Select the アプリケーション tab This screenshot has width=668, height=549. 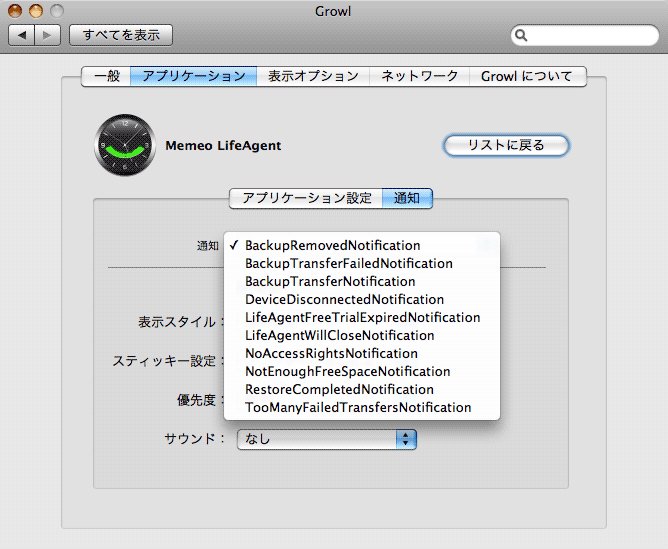[x=193, y=76]
